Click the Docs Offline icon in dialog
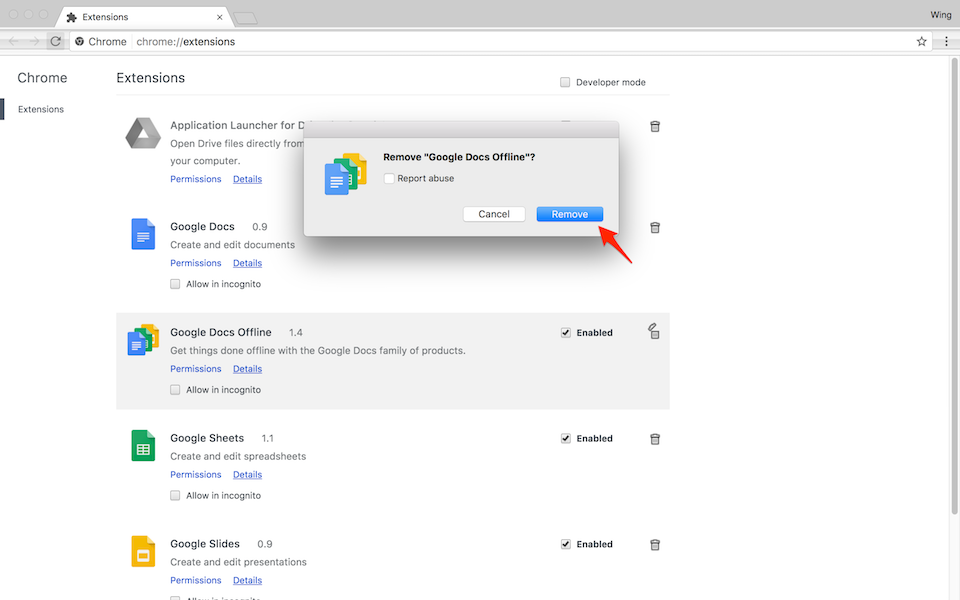 (345, 174)
